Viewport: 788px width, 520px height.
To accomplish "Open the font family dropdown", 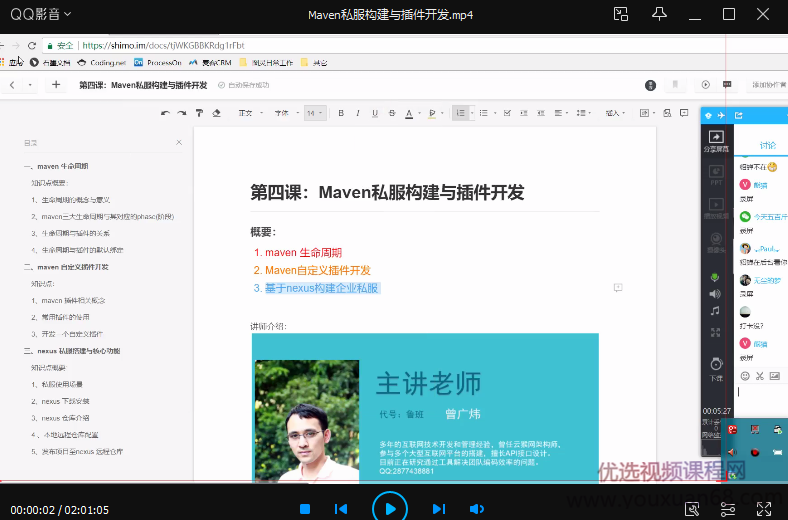I will (286, 113).
